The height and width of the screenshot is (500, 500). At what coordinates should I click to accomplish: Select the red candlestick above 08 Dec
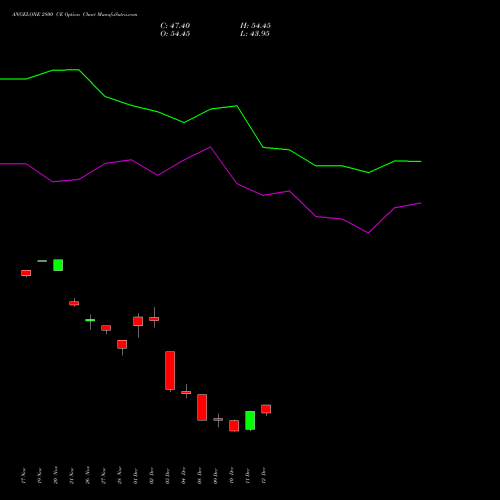202,407
